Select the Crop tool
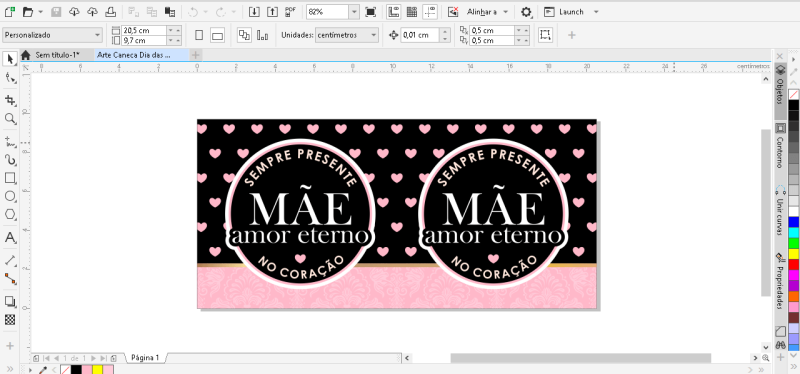 point(10,99)
